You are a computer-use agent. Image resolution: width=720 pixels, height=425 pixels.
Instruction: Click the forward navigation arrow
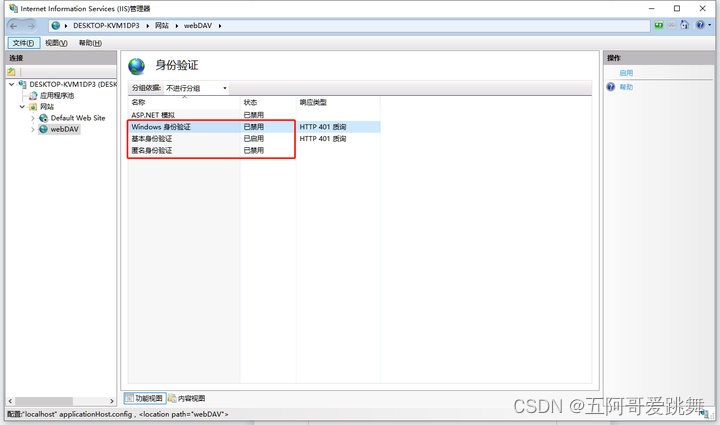coord(31,26)
